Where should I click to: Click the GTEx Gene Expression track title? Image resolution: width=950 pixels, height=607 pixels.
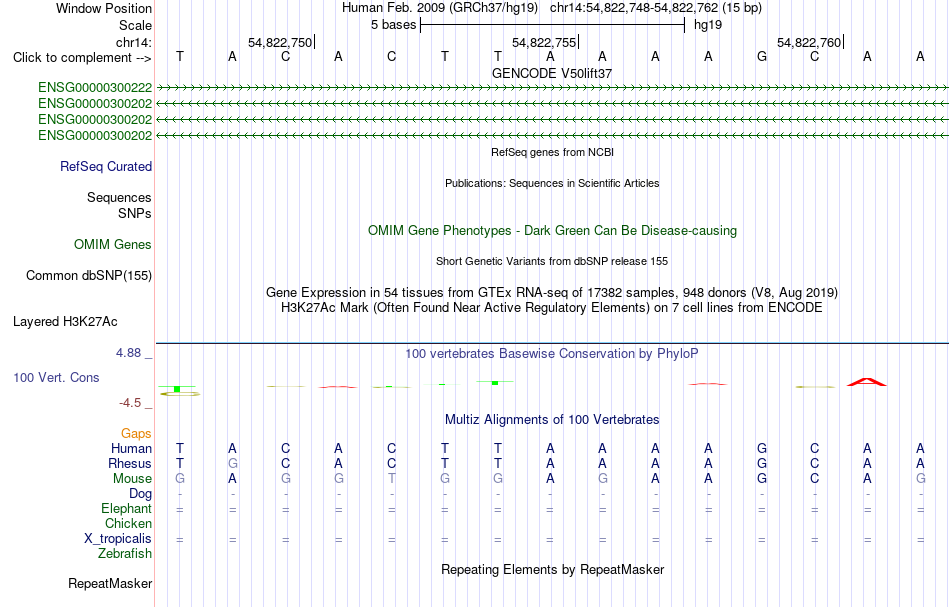tap(552, 293)
